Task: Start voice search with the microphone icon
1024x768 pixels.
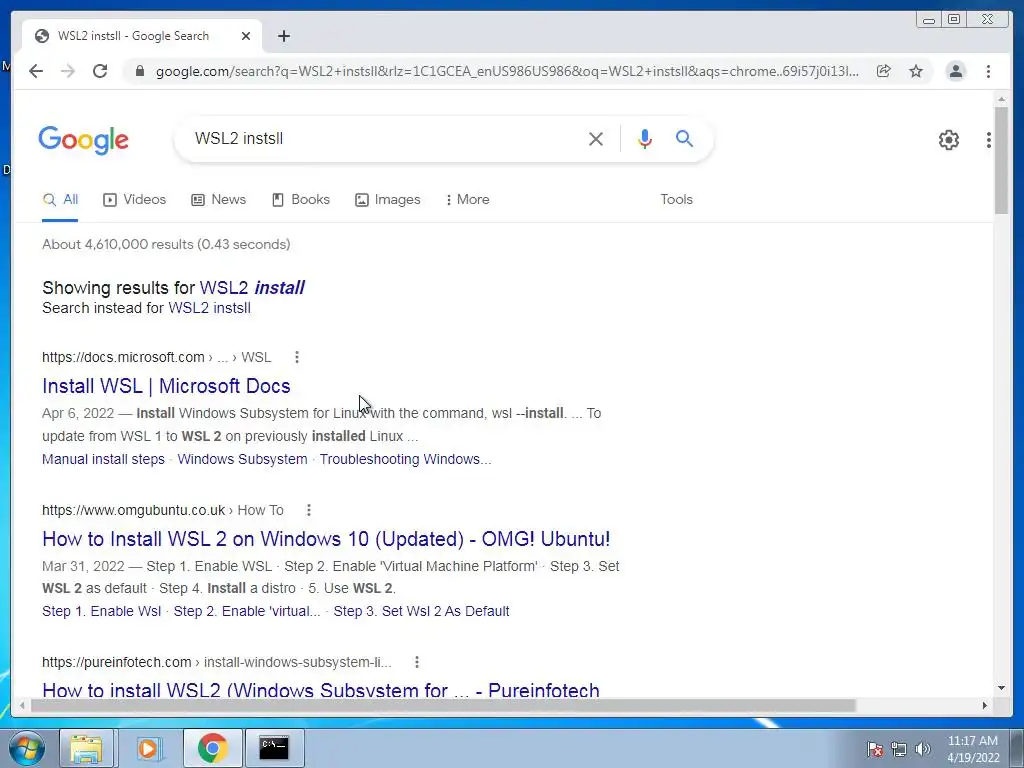Action: pyautogui.click(x=645, y=138)
